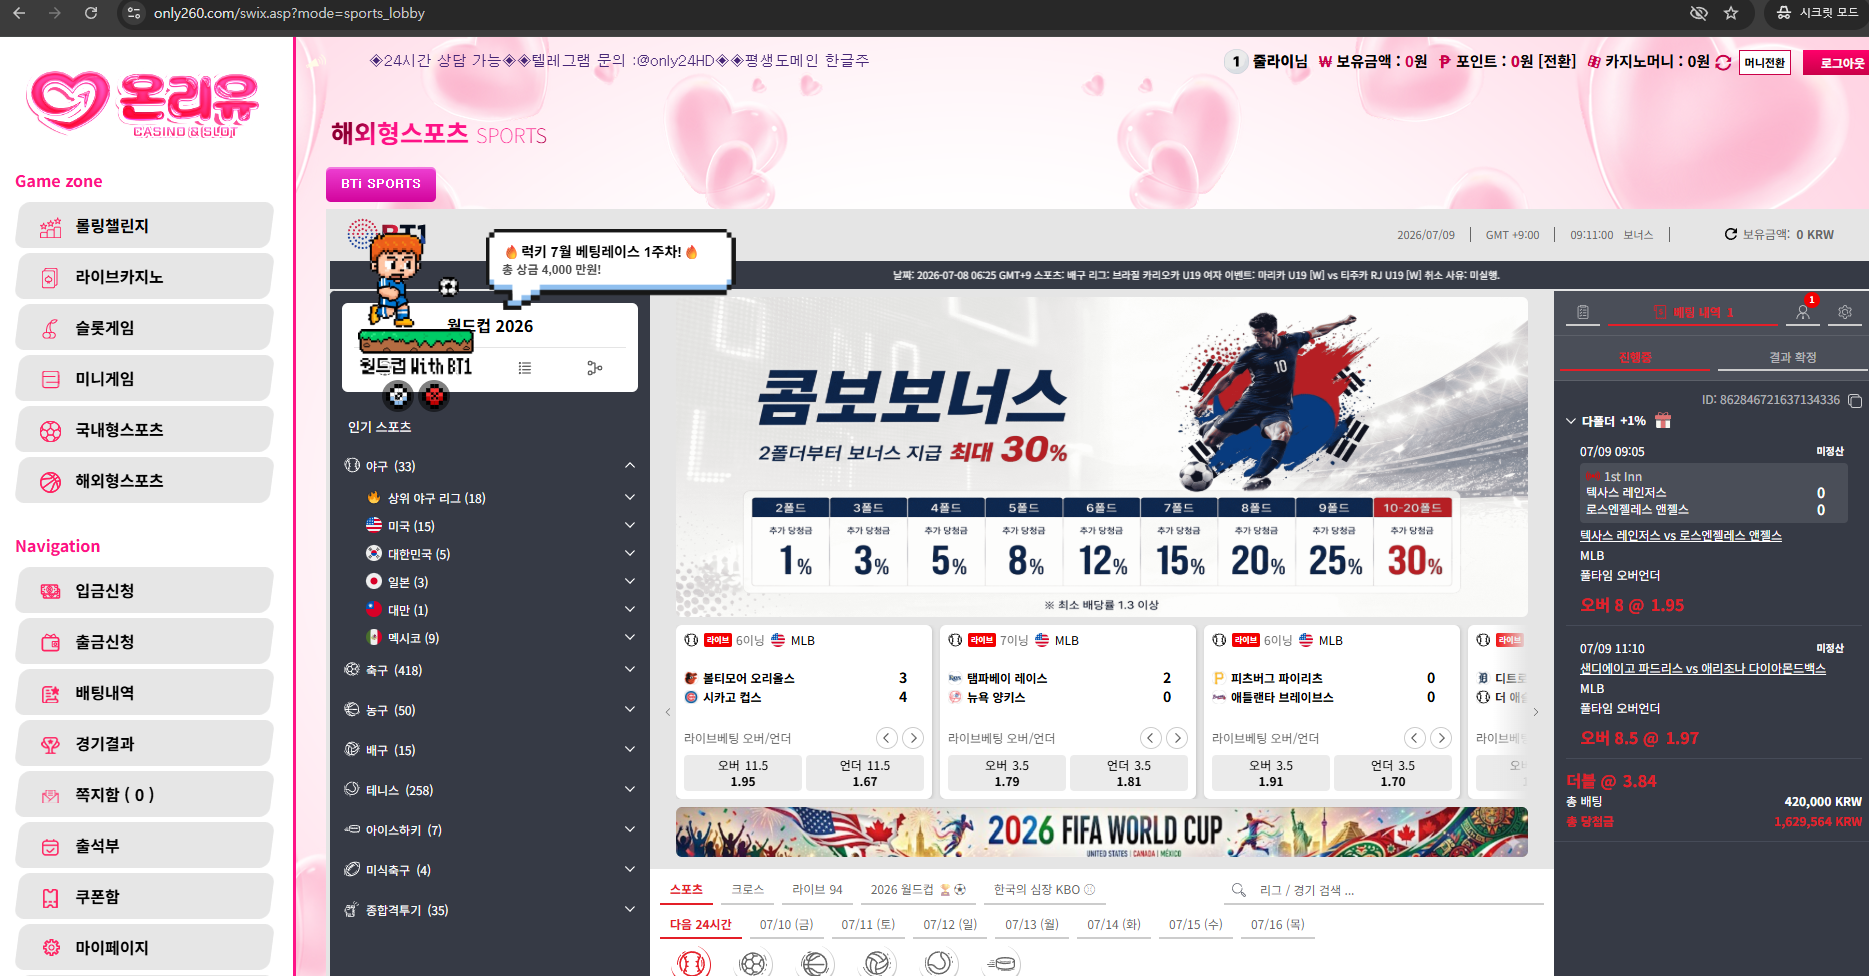Switch to 결과 확정 tab
This screenshot has height=976, width=1869.
[x=1792, y=357]
